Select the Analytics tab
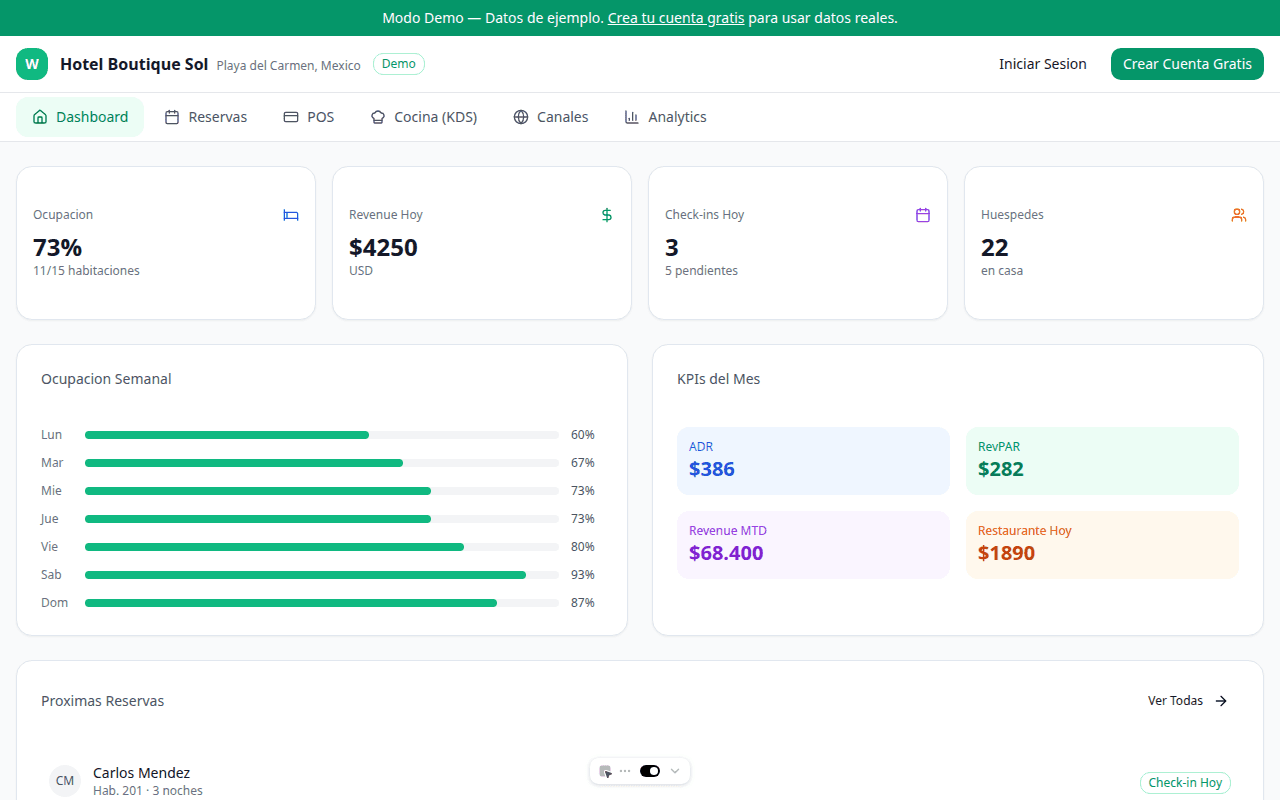The image size is (1280, 800). (666, 117)
